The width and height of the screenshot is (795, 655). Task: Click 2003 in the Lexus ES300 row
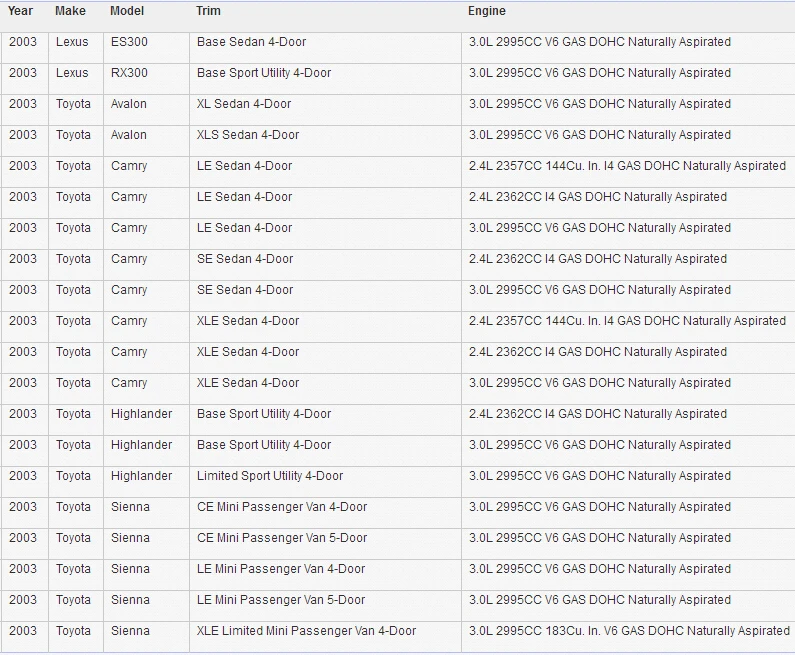tap(23, 42)
